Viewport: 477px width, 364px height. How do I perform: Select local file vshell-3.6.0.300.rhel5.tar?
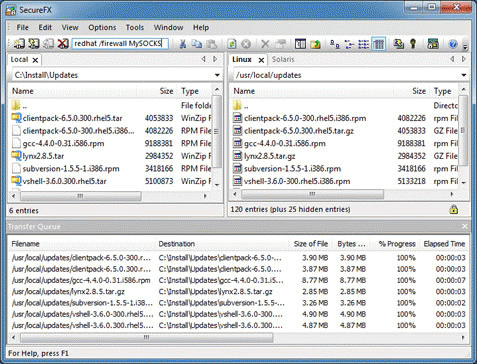pyautogui.click(x=65, y=181)
